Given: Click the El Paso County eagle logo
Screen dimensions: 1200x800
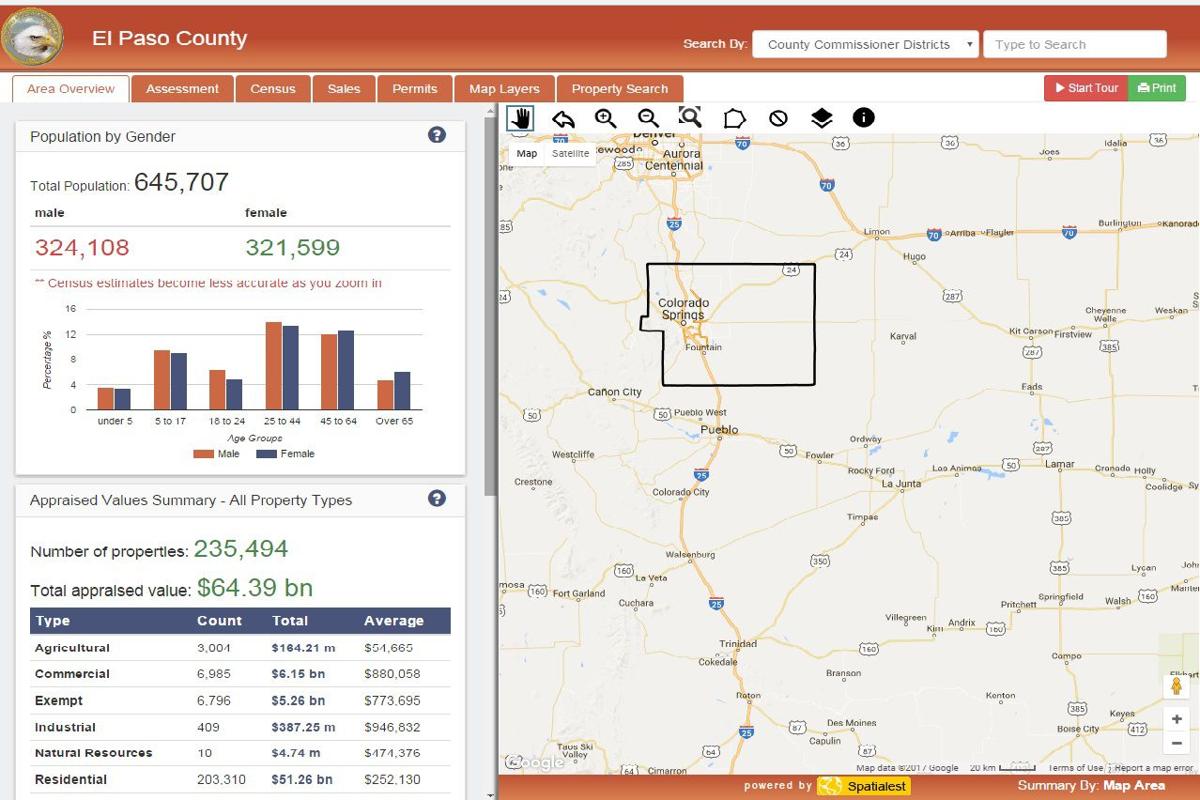Looking at the screenshot, I should click(x=33, y=38).
